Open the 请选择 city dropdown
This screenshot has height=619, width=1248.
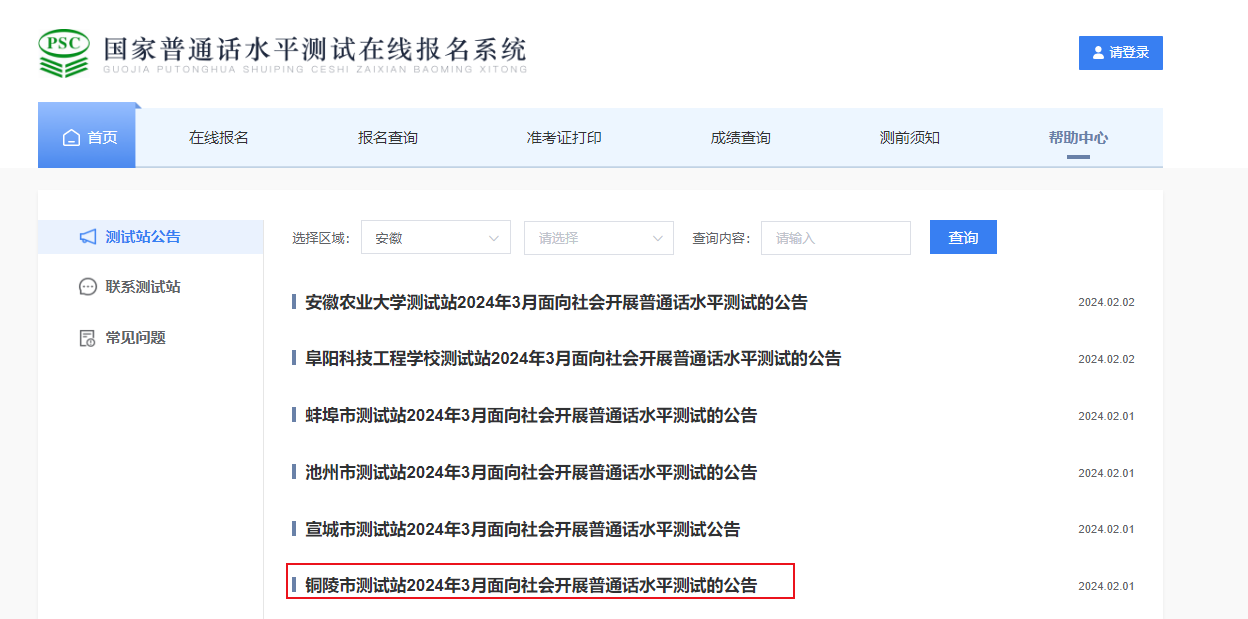click(x=599, y=238)
